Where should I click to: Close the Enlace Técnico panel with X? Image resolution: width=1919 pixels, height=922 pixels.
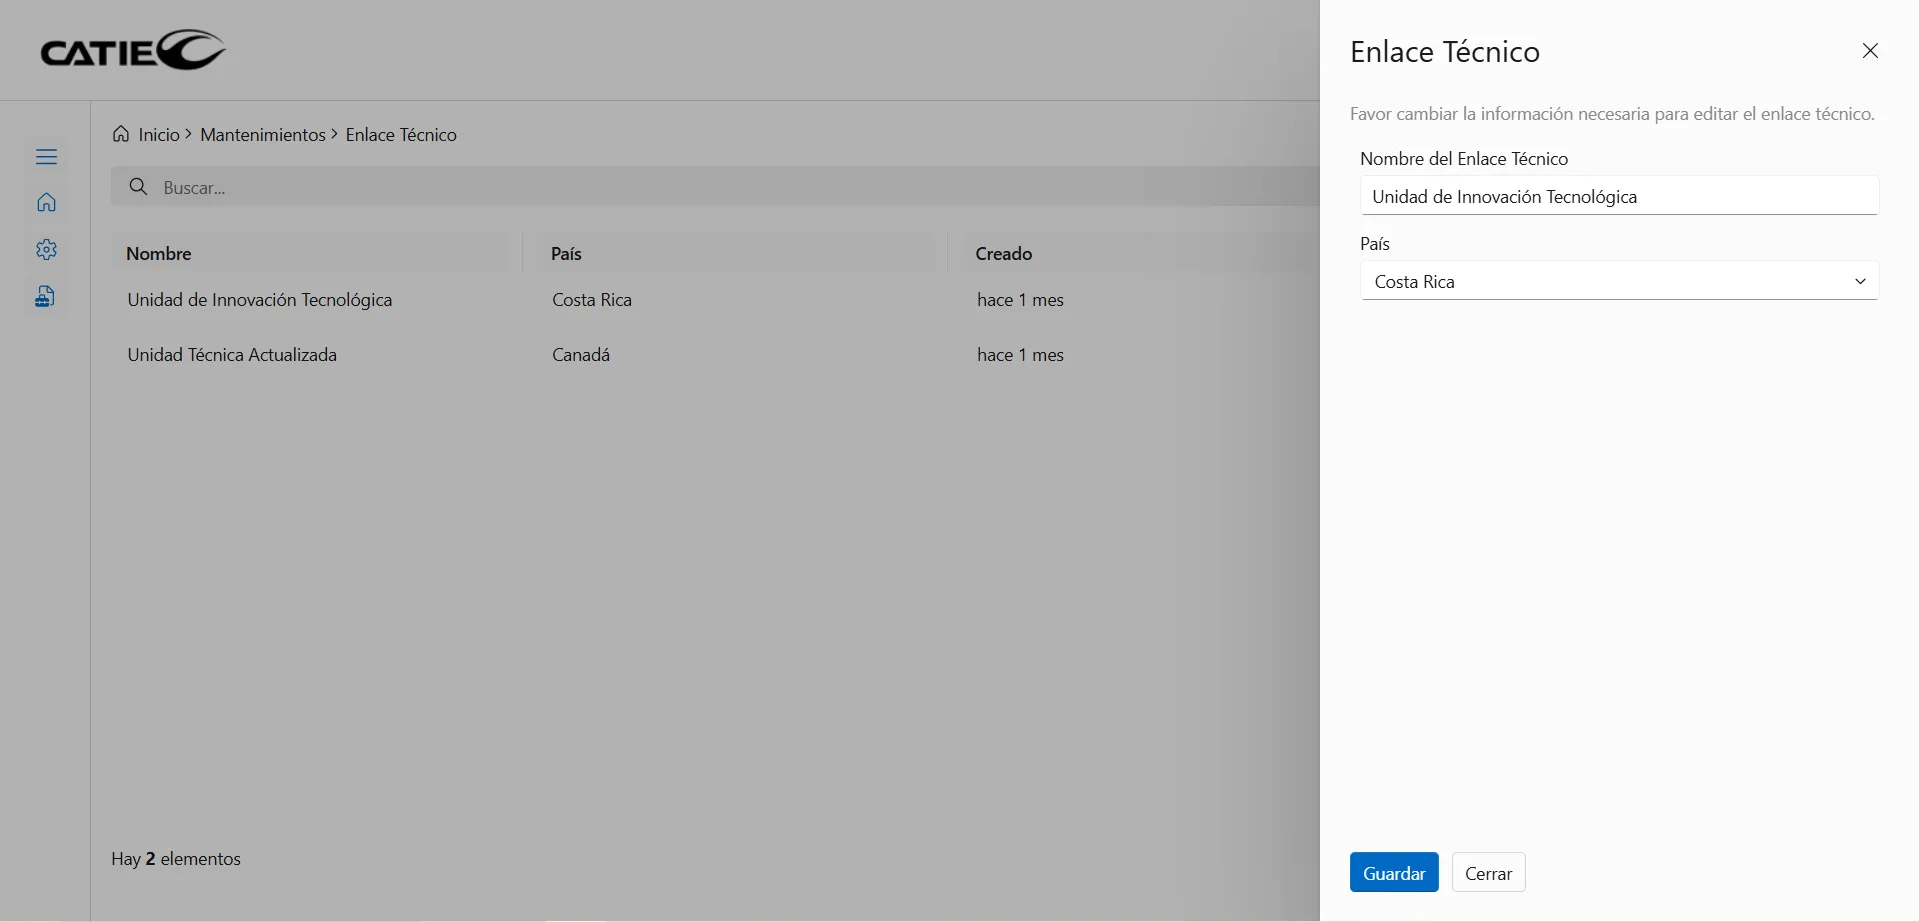click(1870, 51)
